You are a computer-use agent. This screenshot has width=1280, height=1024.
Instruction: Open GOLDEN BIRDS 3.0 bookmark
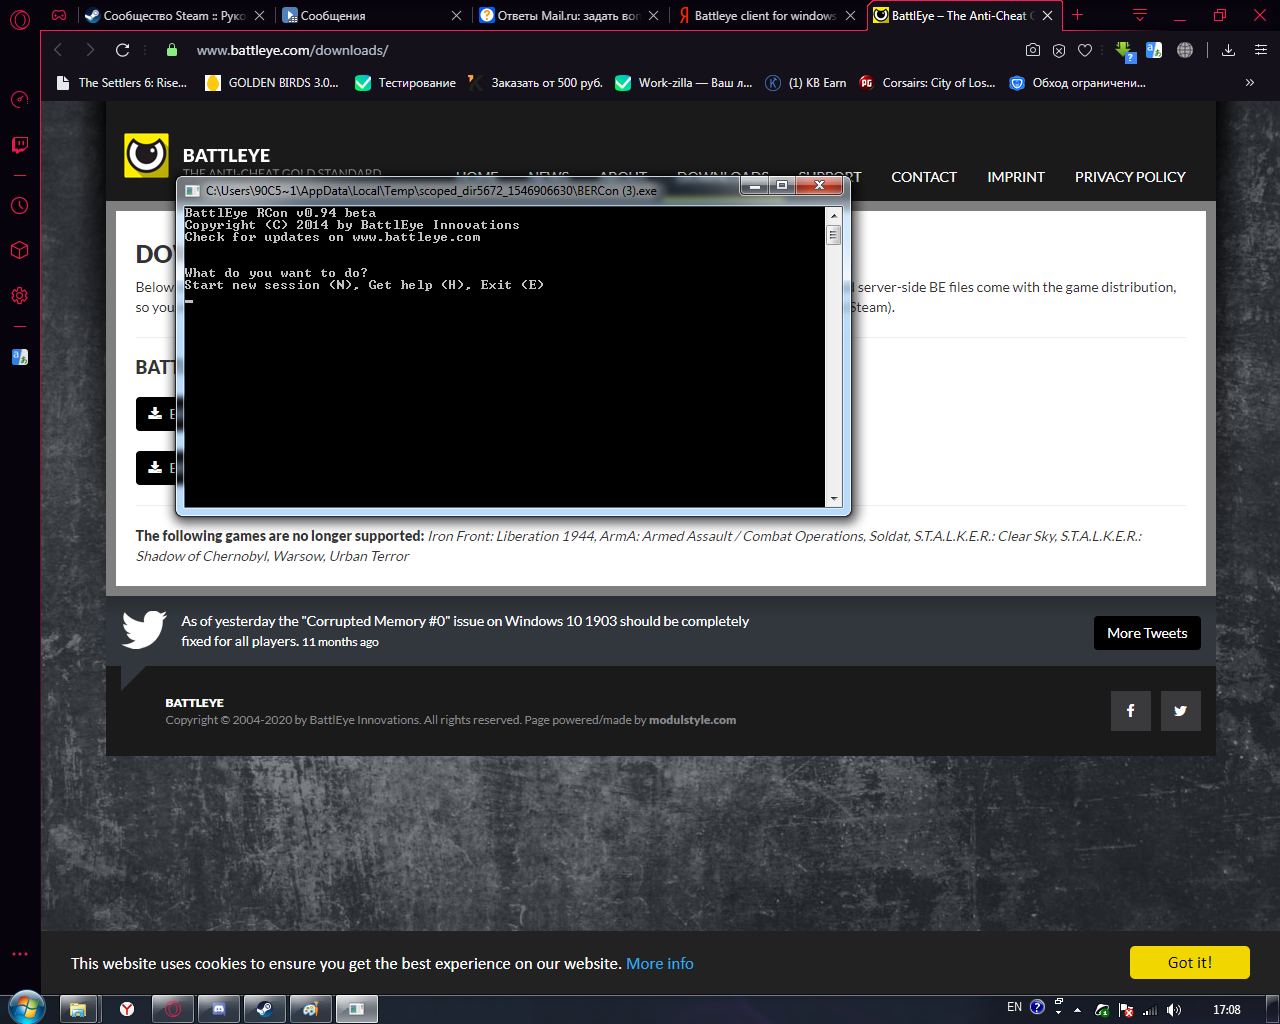click(x=272, y=83)
